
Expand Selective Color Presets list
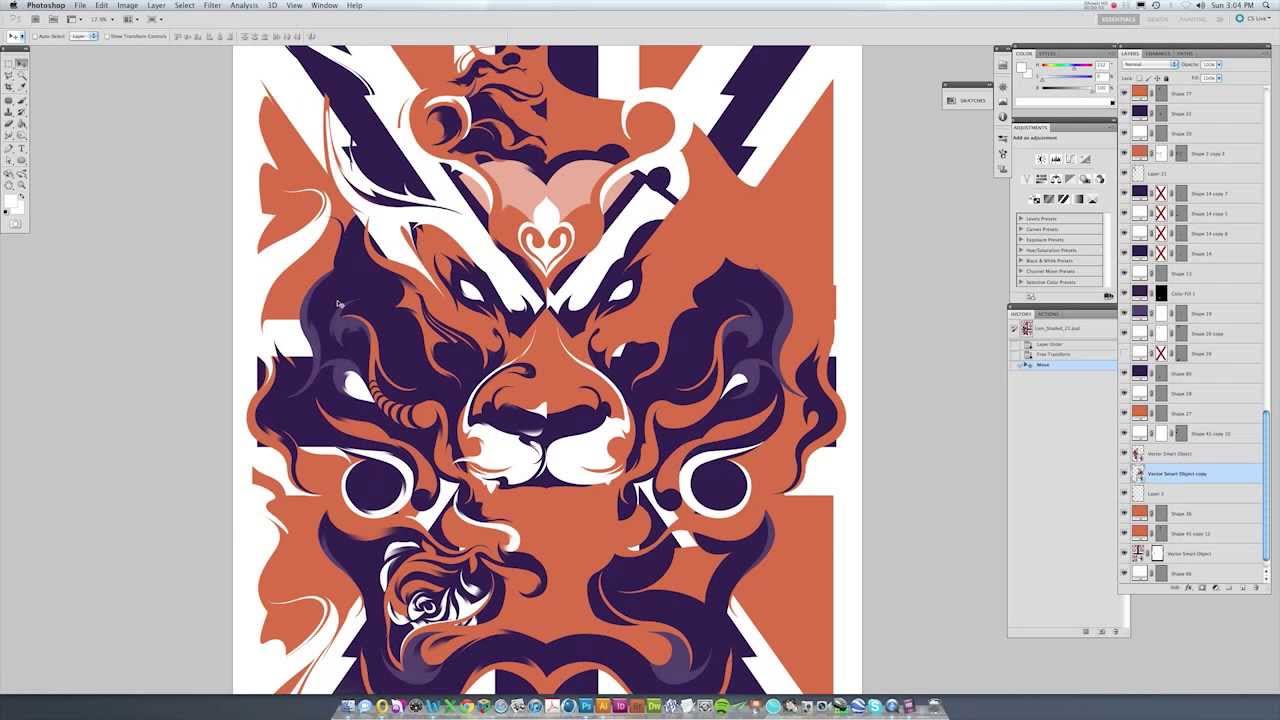coord(1020,282)
